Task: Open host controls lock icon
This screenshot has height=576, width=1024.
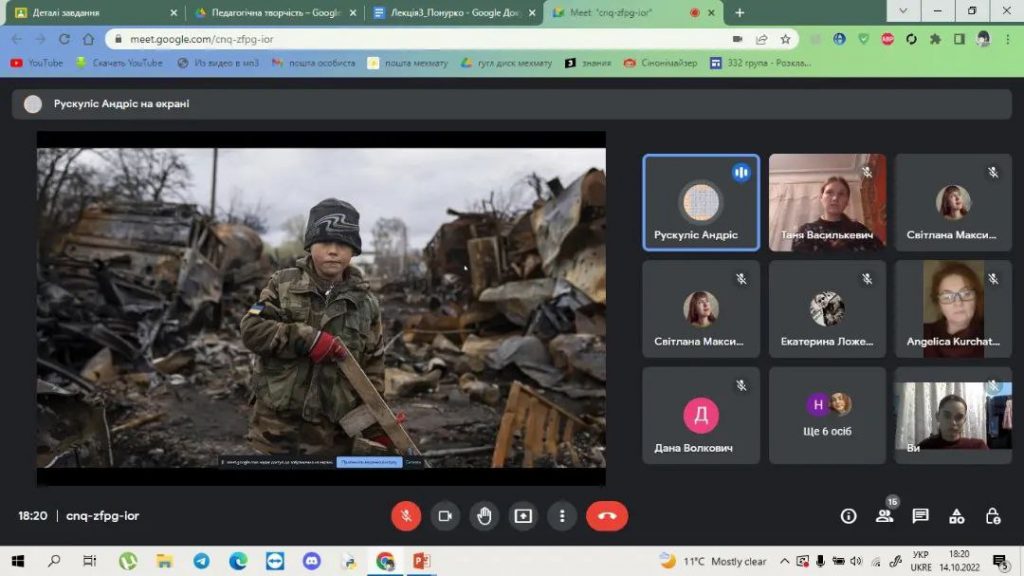Action: pyautogui.click(x=992, y=516)
